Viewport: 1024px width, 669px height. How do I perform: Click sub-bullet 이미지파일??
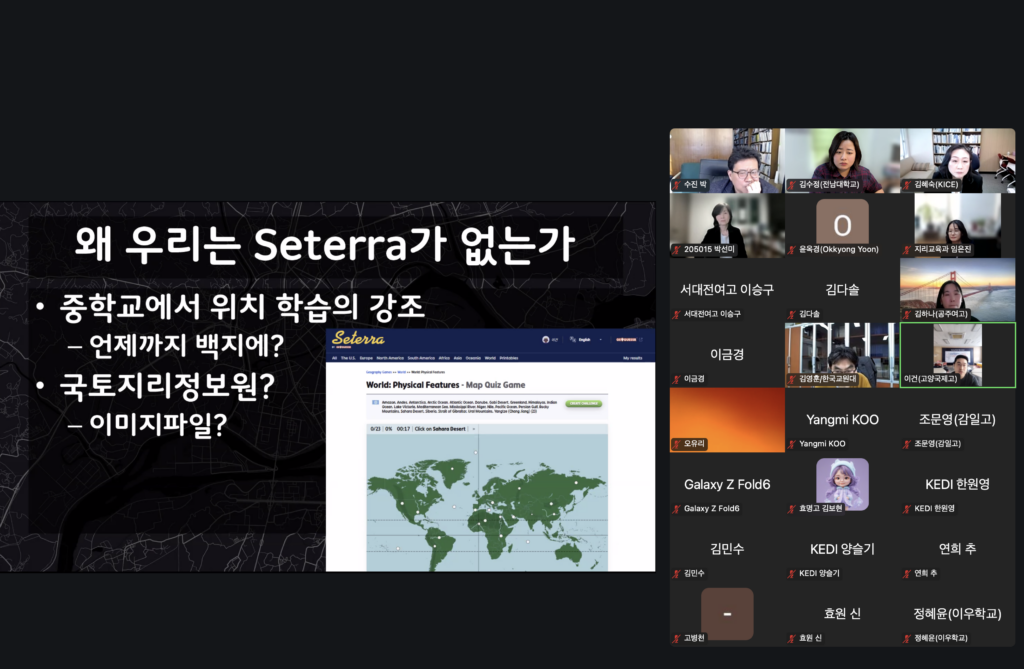tap(157, 424)
